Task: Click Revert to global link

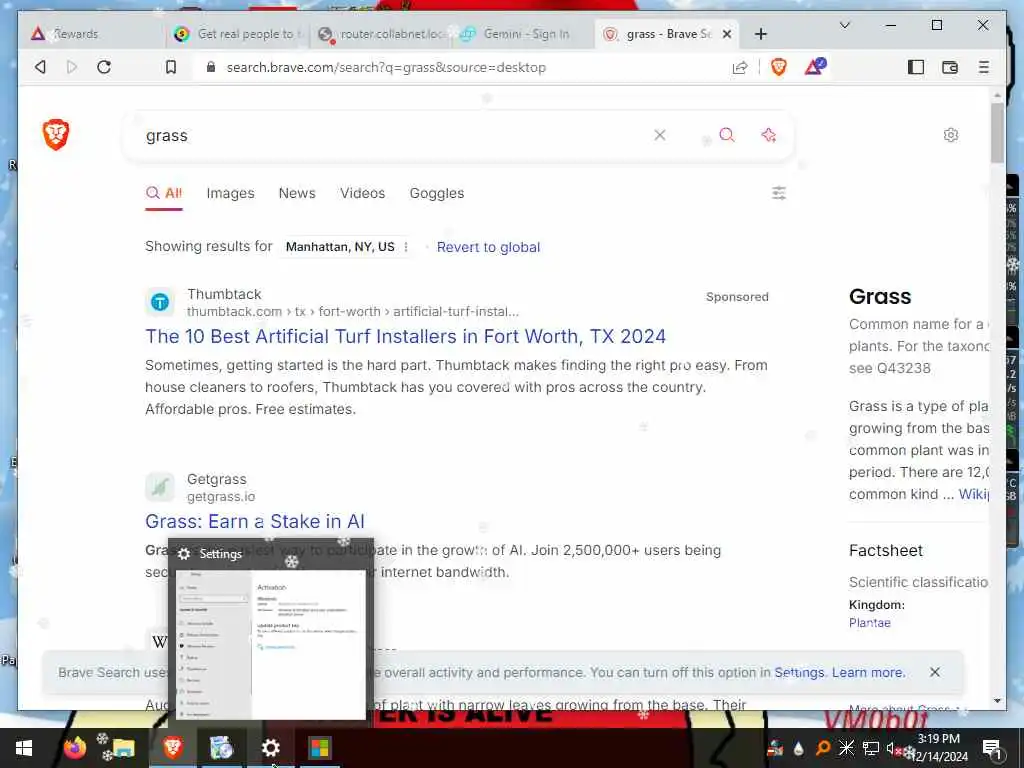Action: point(488,247)
